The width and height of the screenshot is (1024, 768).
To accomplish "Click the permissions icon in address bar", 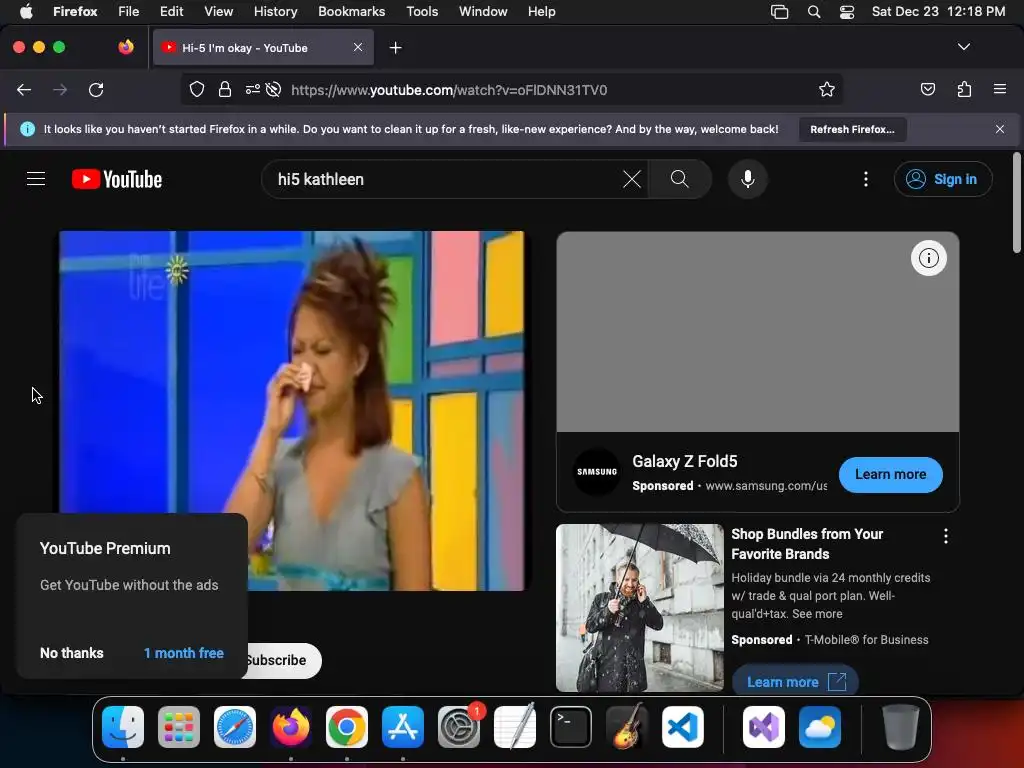I will pyautogui.click(x=252, y=89).
